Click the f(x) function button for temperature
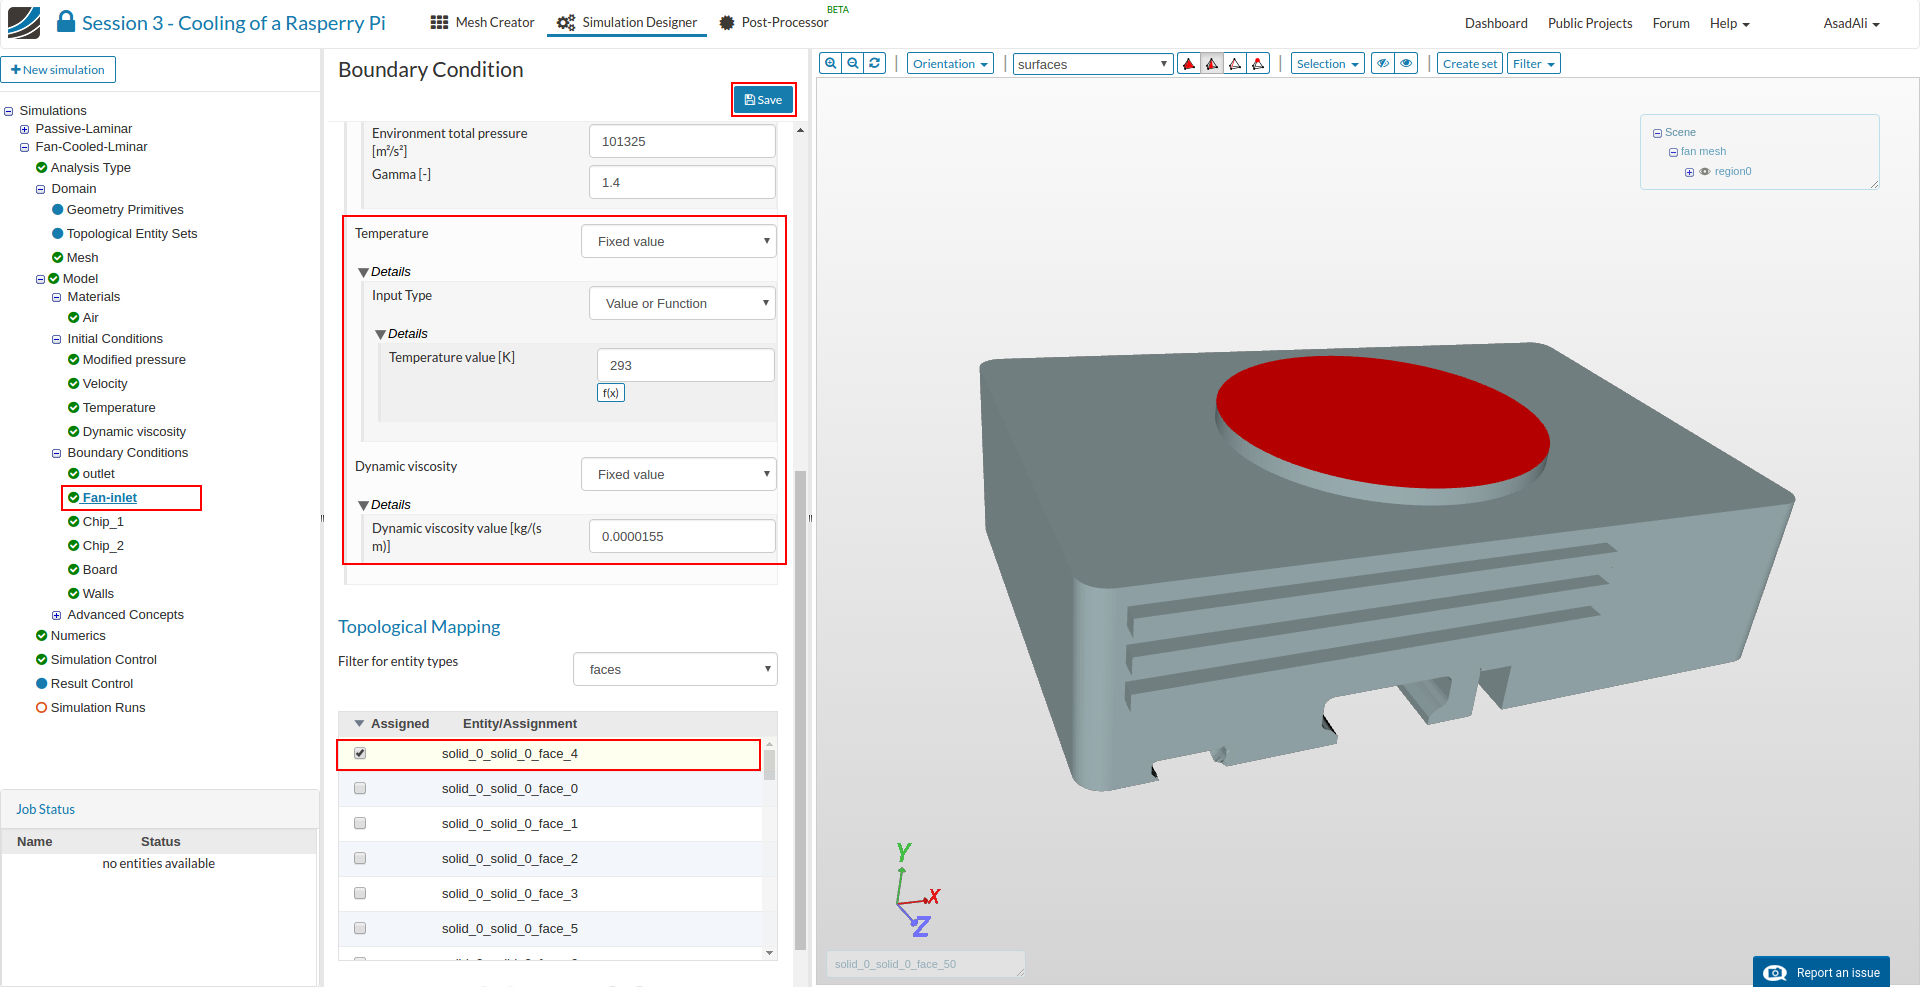This screenshot has width=1920, height=987. tap(610, 393)
